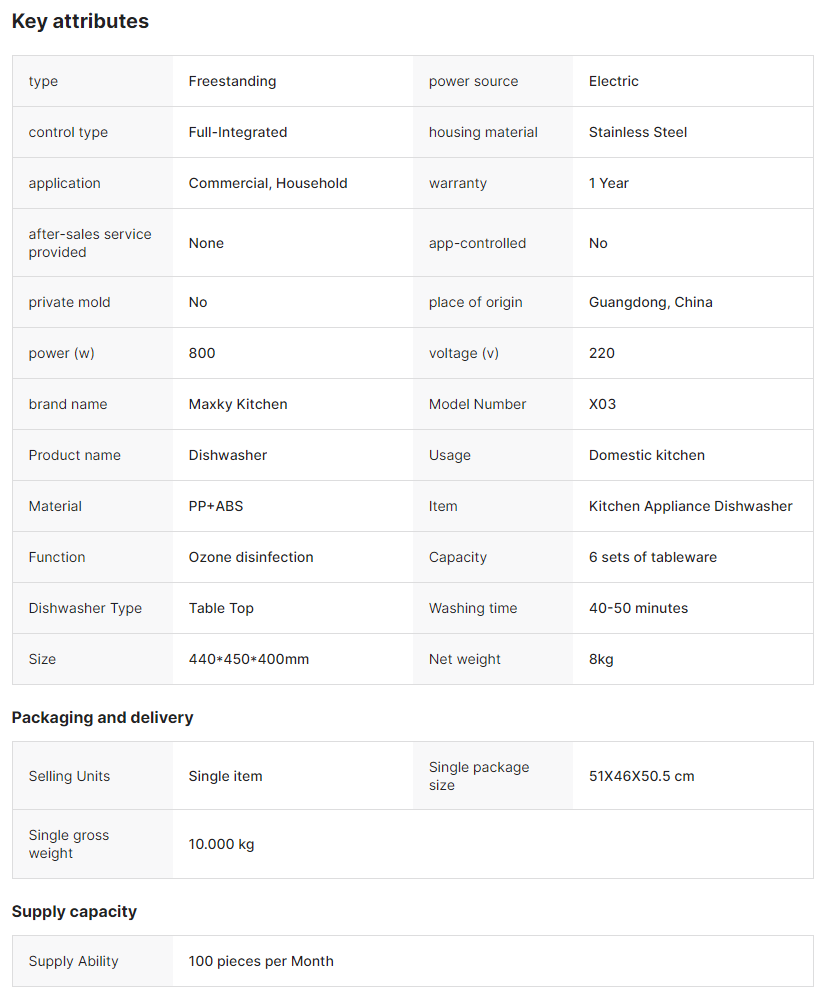
Task: Select the PP+ABS material value
Action: 216,506
